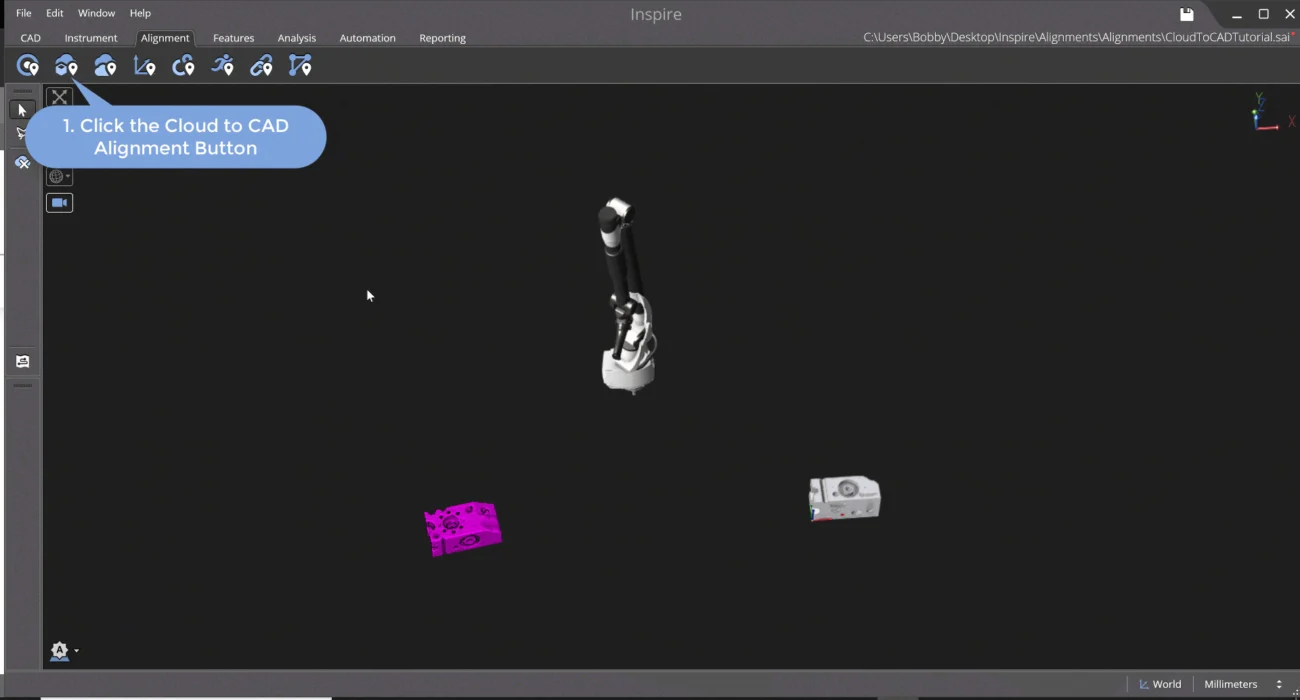1300x700 pixels.
Task: Select the measuring arm model in viewport
Action: click(627, 295)
